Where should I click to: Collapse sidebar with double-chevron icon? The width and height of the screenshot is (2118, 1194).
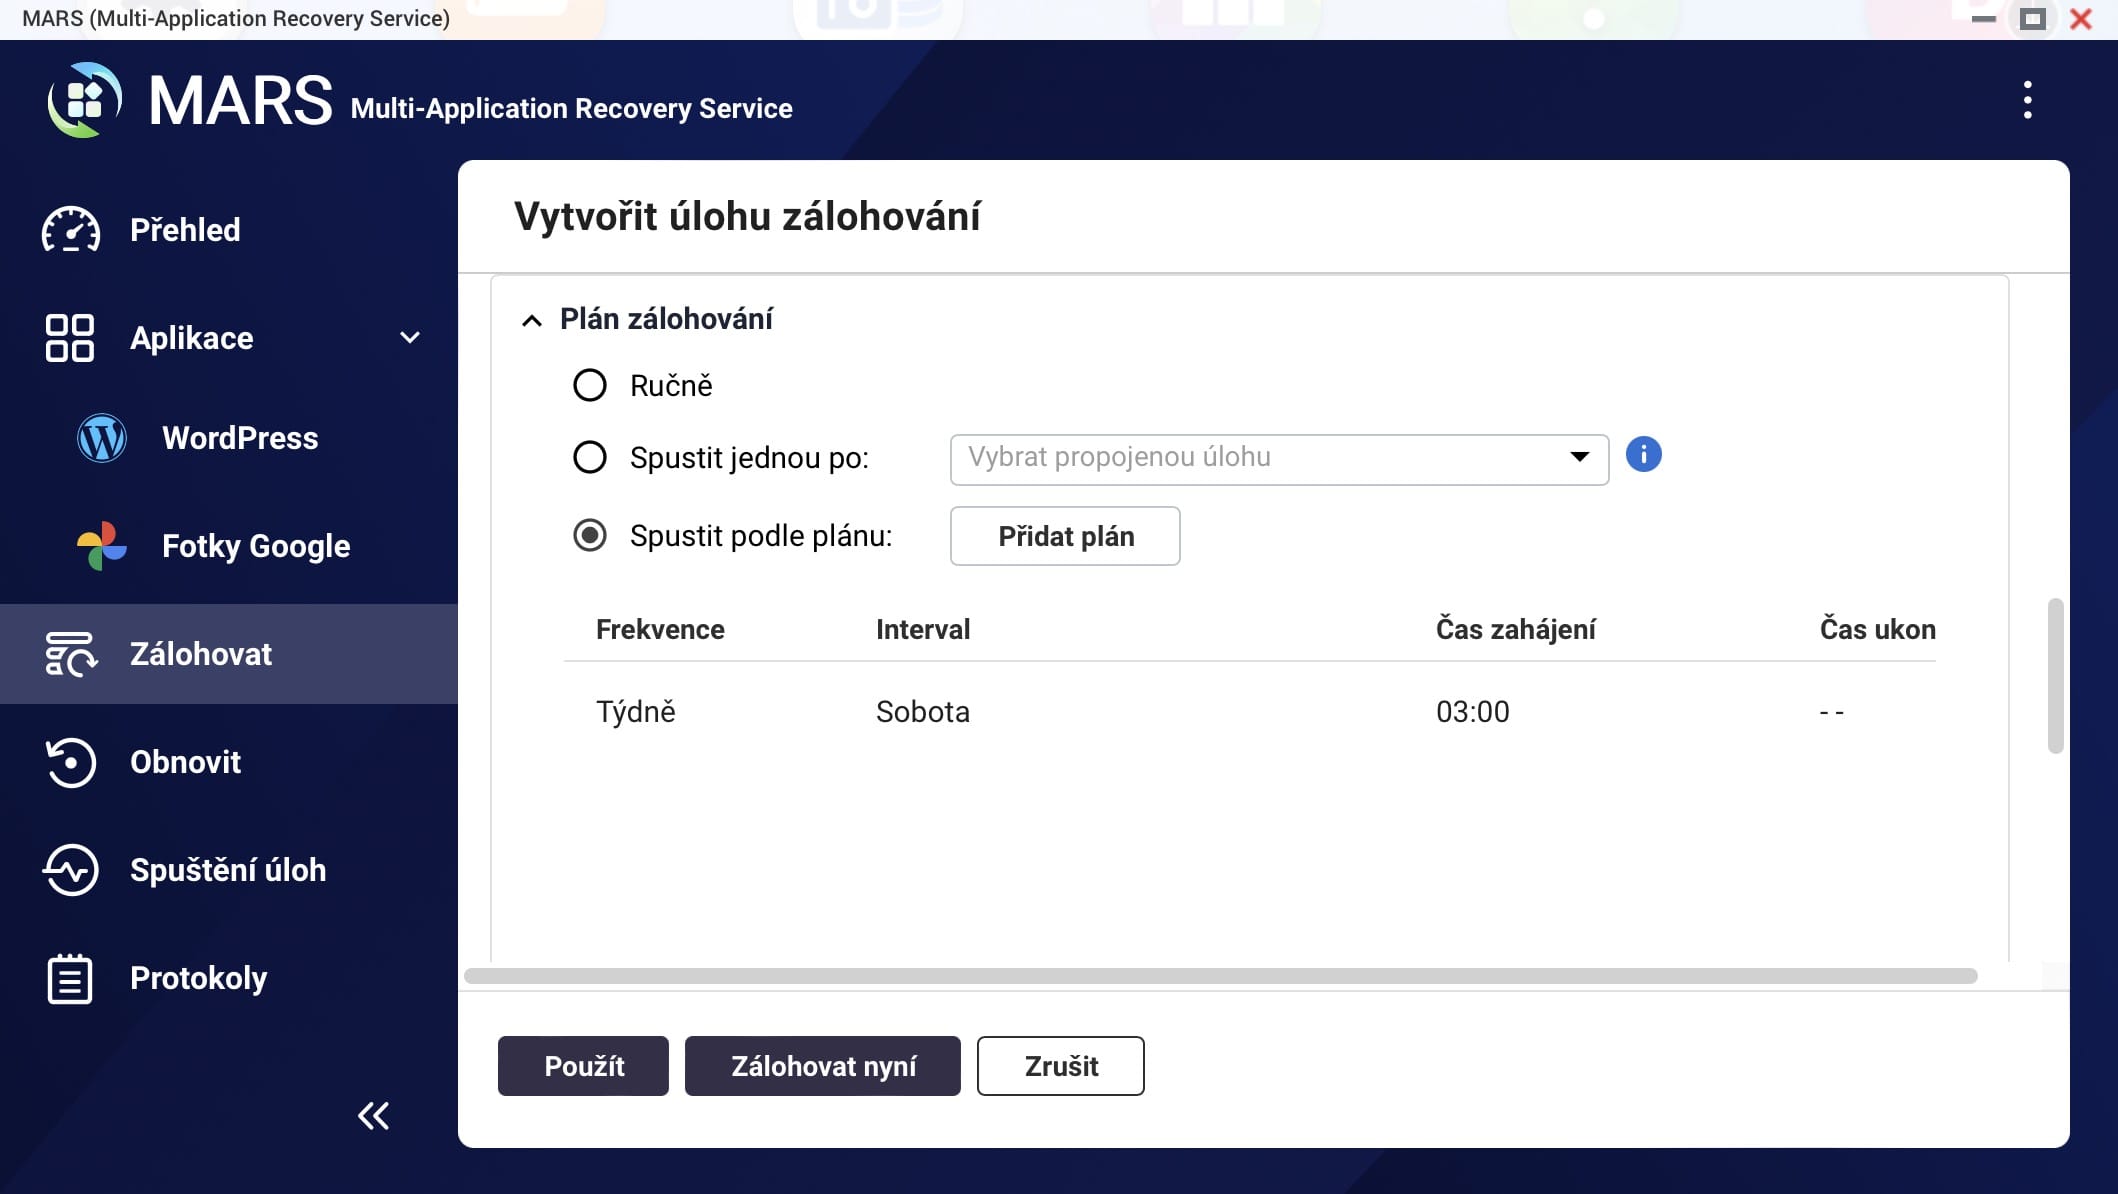point(373,1116)
